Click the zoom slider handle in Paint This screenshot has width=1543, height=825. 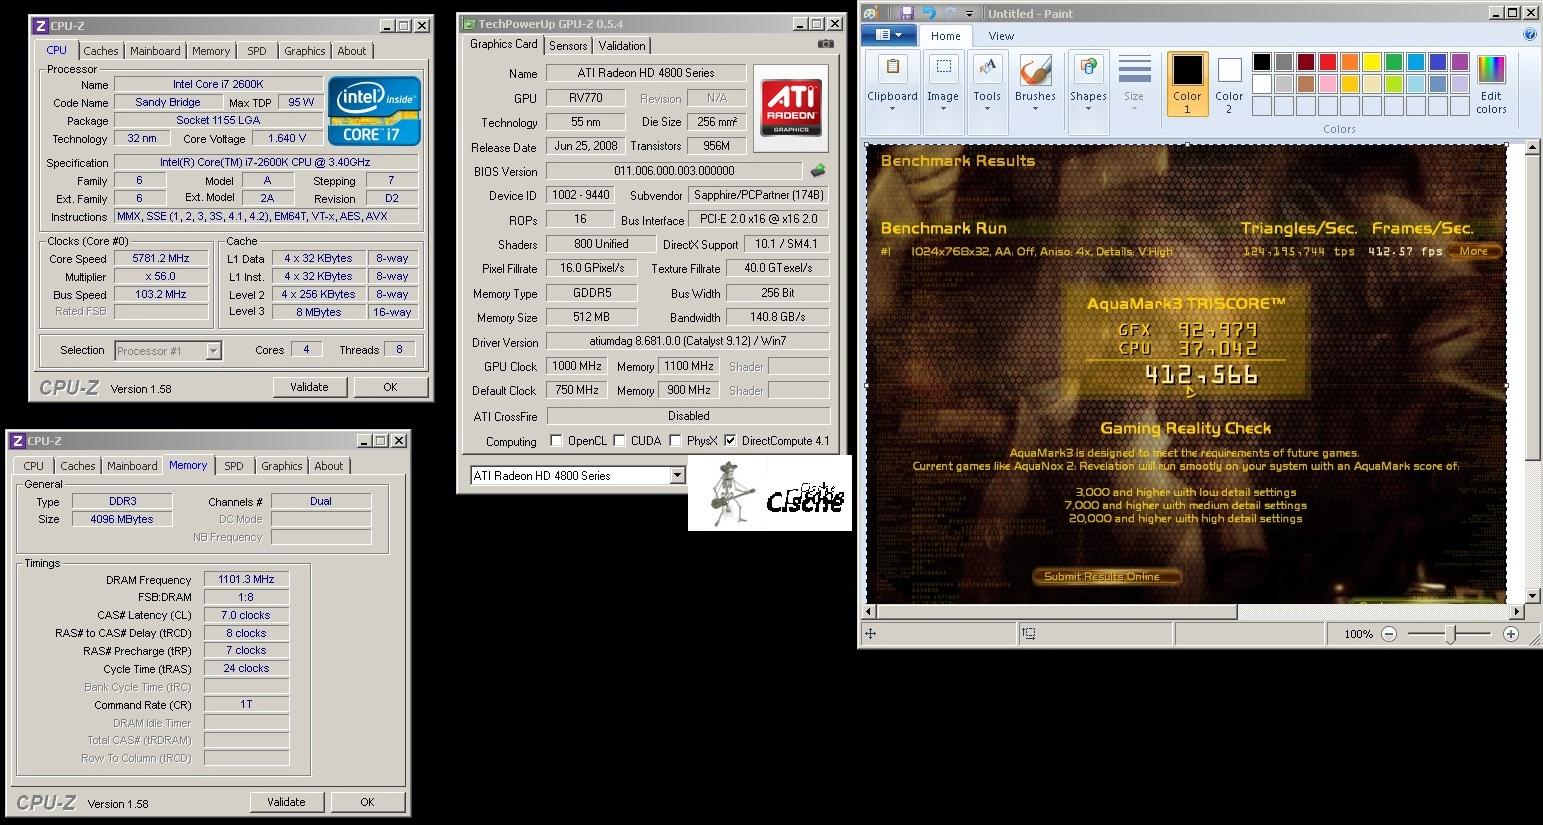[1450, 634]
